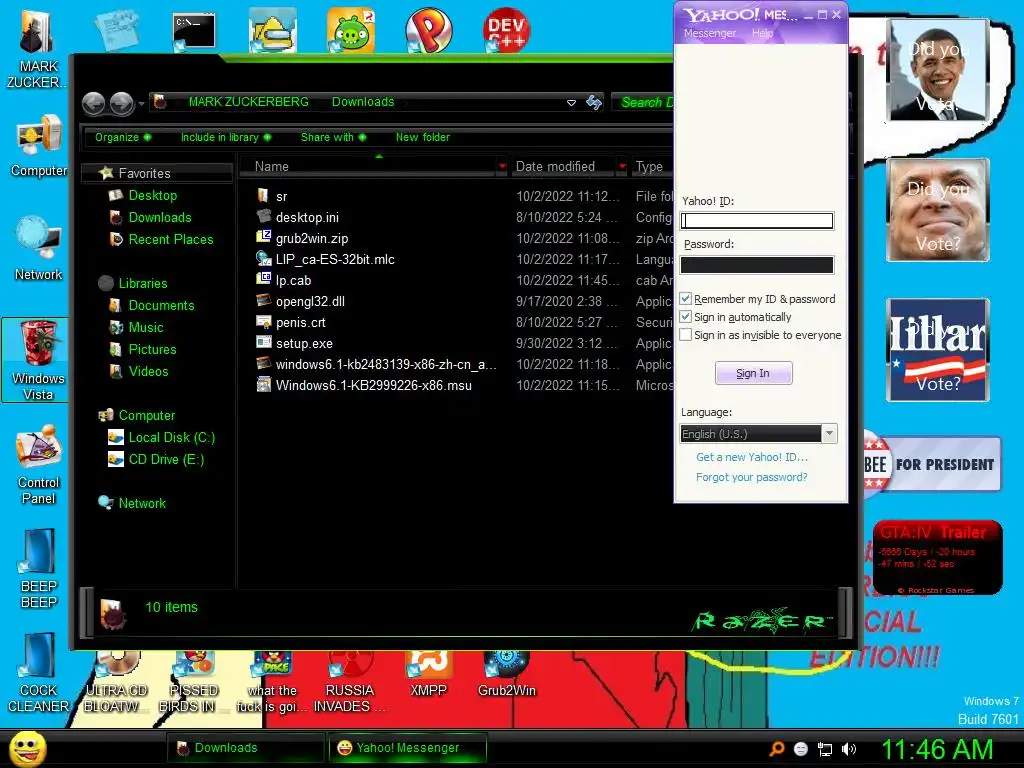Screen dimensions: 1024x768
Task: Click the GTA:IV Trailer countdown gadget
Action: [x=937, y=557]
